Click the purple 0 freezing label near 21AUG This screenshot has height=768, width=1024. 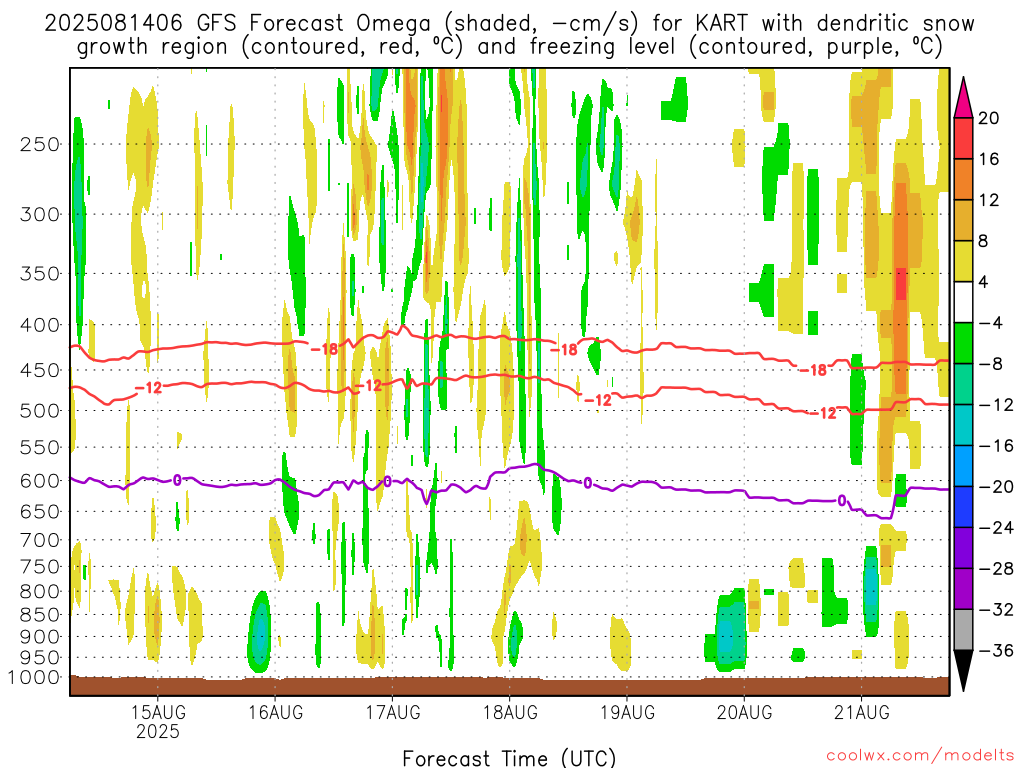pyautogui.click(x=842, y=501)
